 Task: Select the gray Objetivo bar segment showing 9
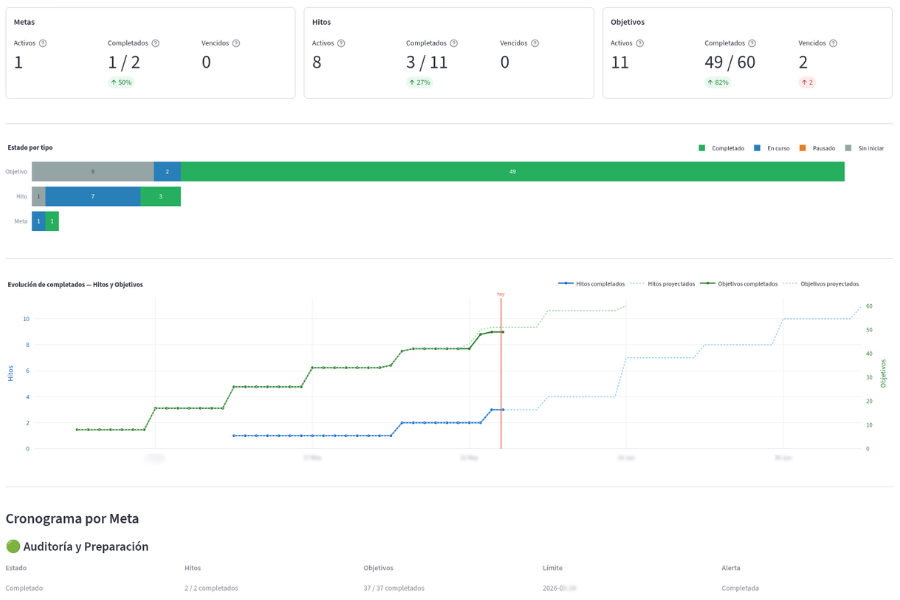[x=93, y=172]
